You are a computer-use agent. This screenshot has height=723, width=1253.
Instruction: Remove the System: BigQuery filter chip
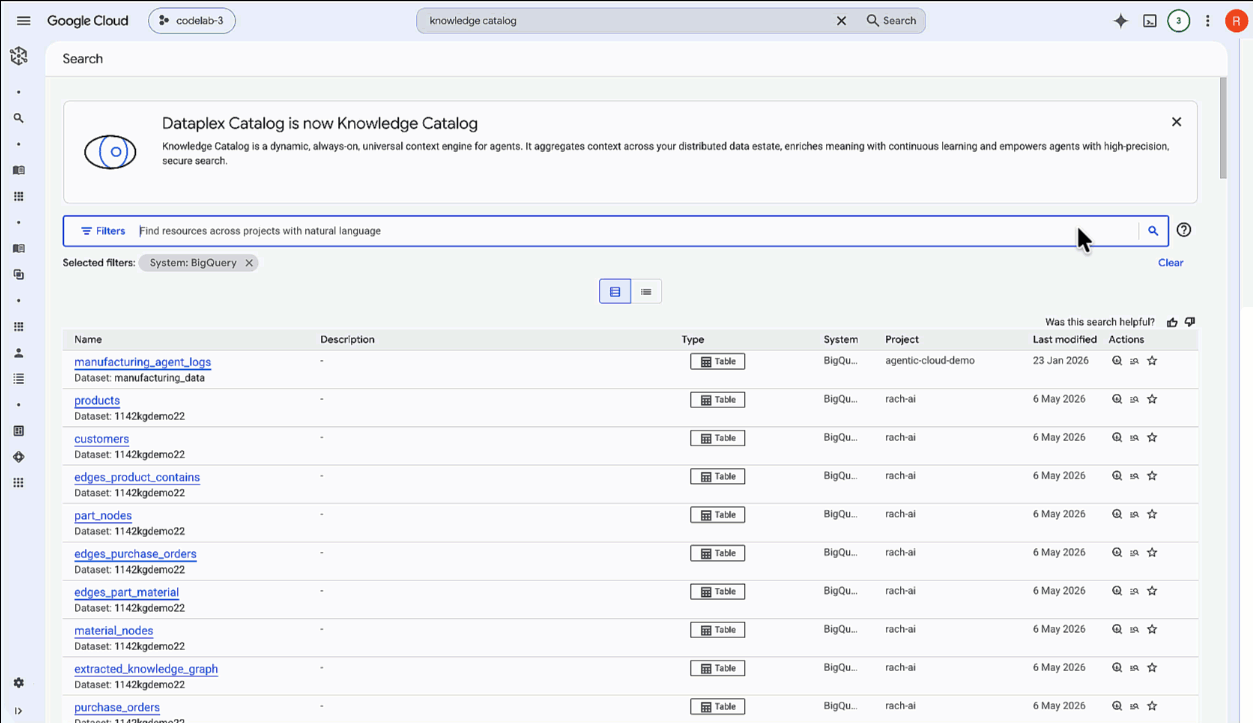point(249,263)
